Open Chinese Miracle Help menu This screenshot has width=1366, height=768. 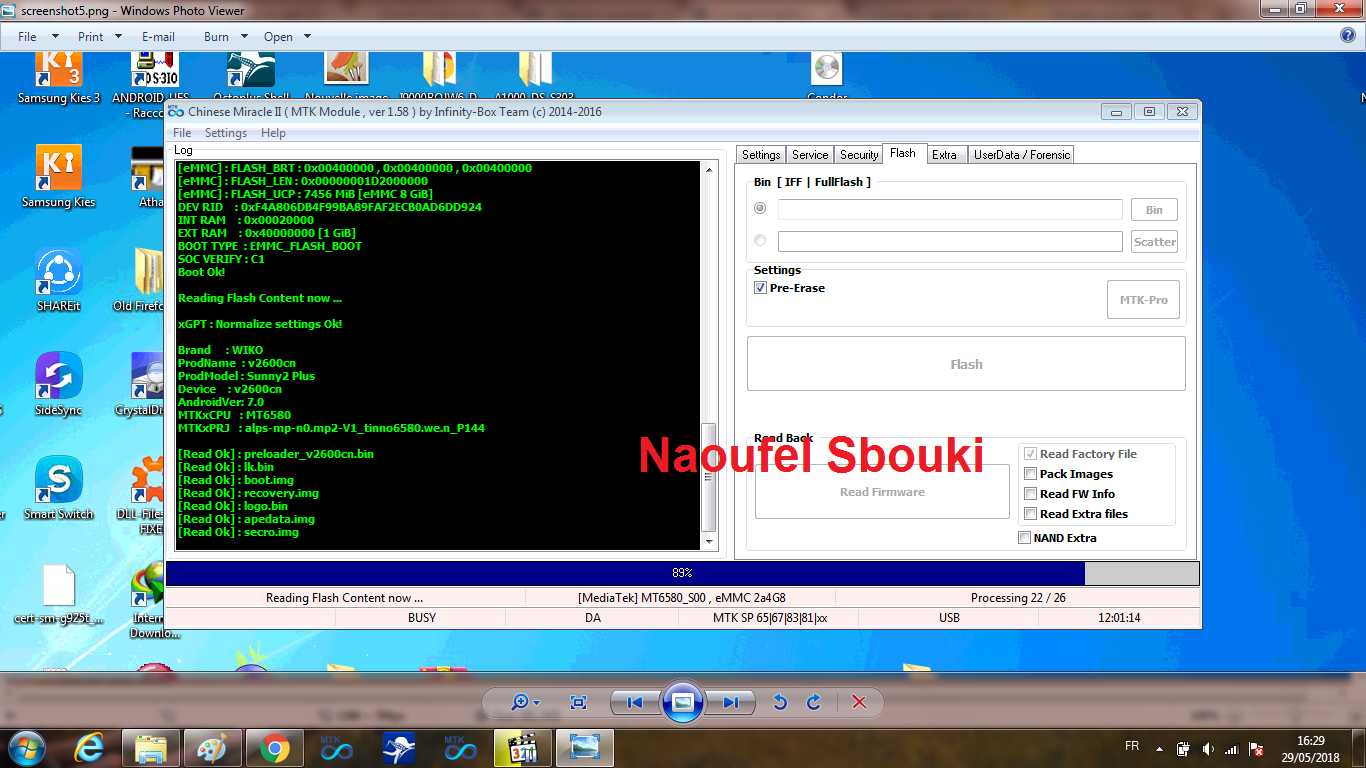[x=273, y=133]
